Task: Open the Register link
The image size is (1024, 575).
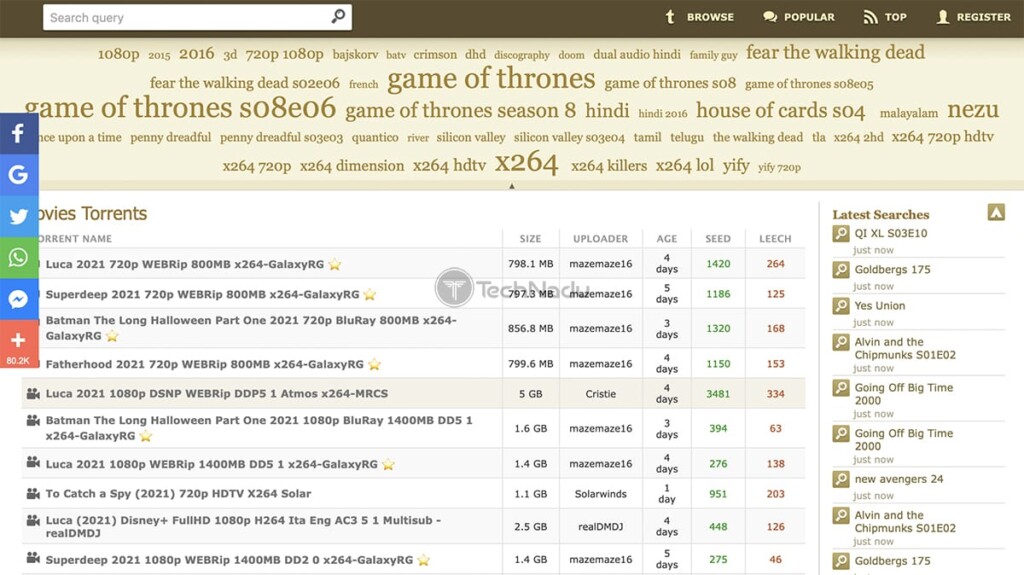Action: (x=973, y=17)
